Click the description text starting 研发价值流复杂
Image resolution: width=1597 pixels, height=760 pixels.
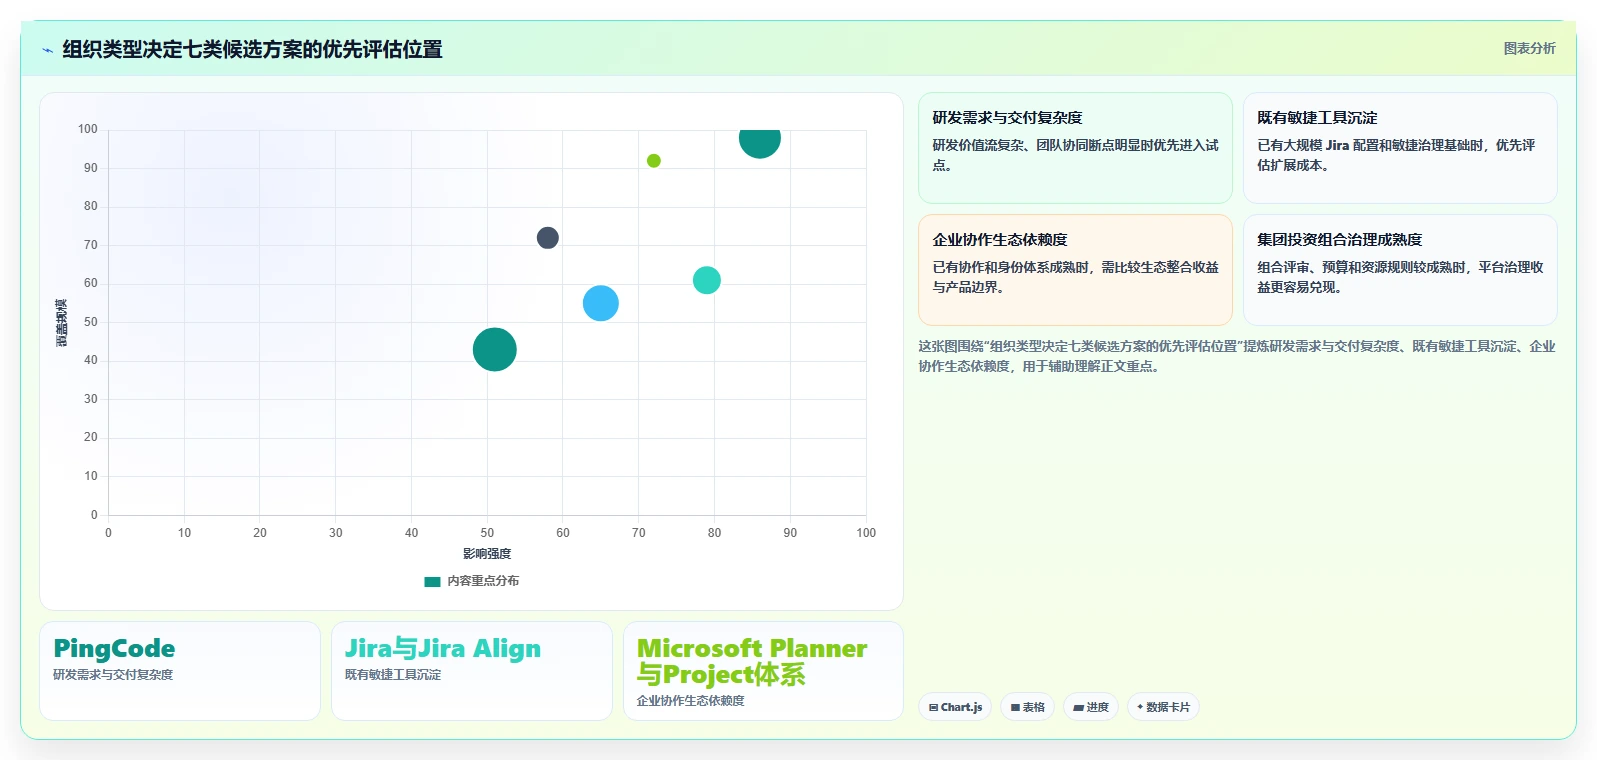(1076, 155)
